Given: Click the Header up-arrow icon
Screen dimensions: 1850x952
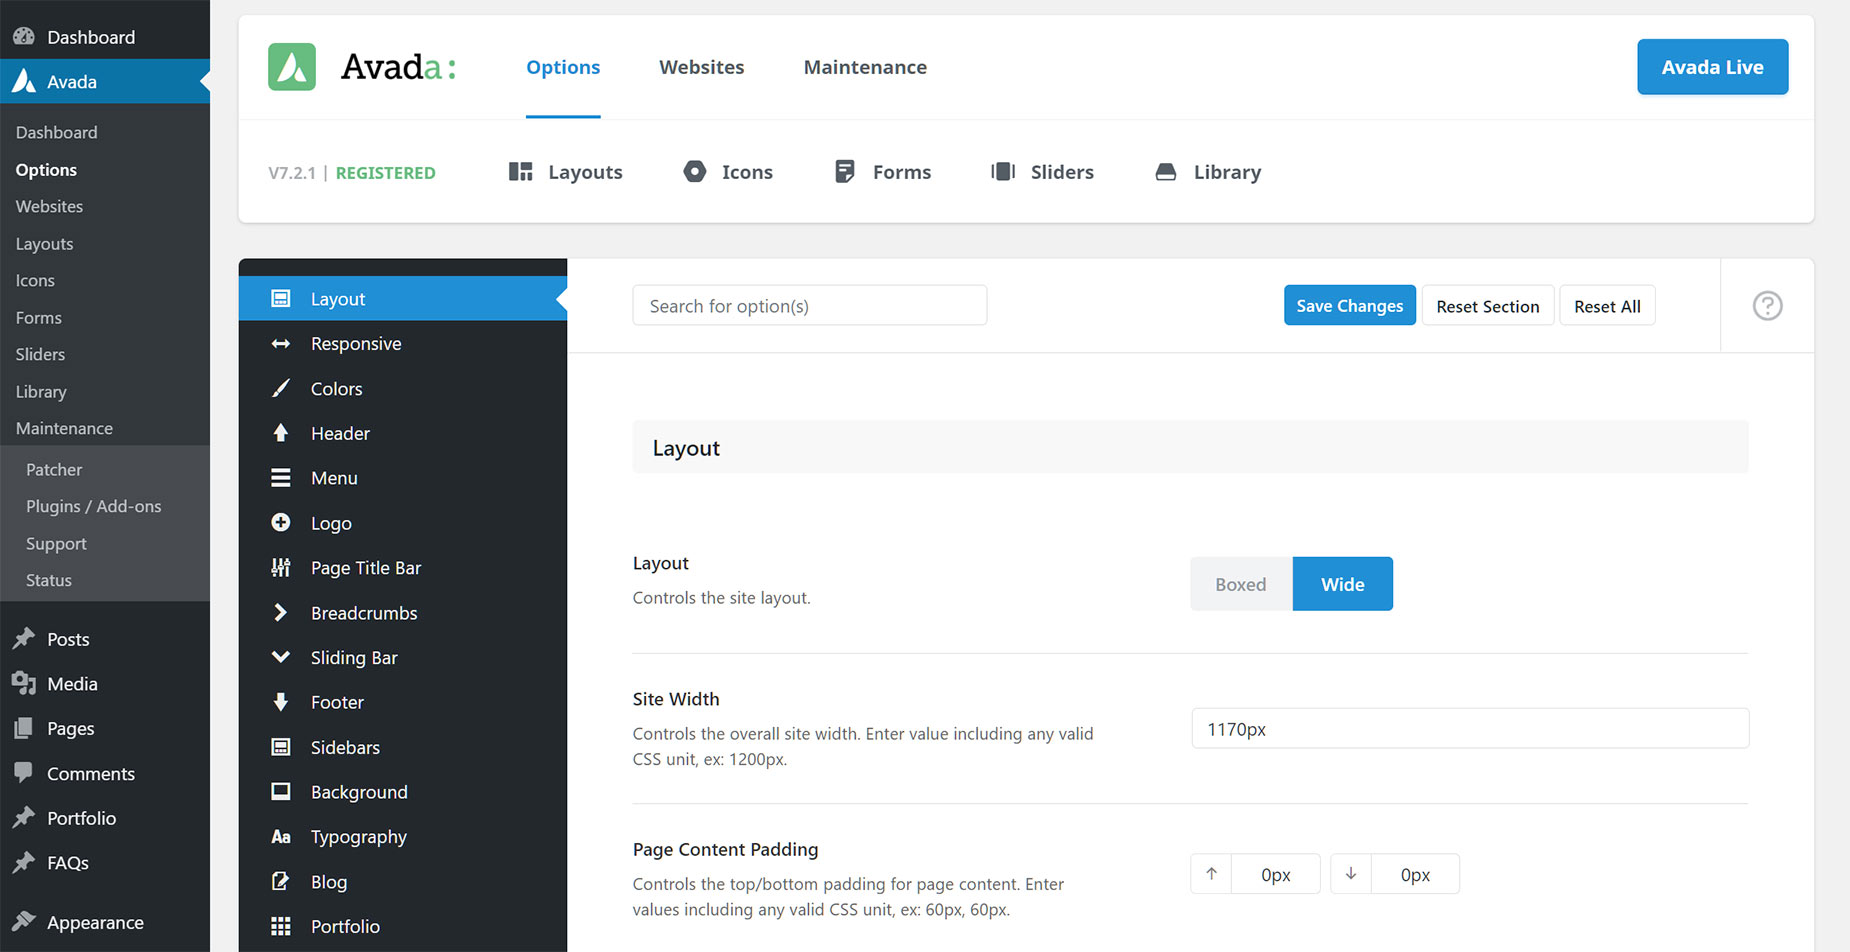Looking at the screenshot, I should [x=281, y=433].
